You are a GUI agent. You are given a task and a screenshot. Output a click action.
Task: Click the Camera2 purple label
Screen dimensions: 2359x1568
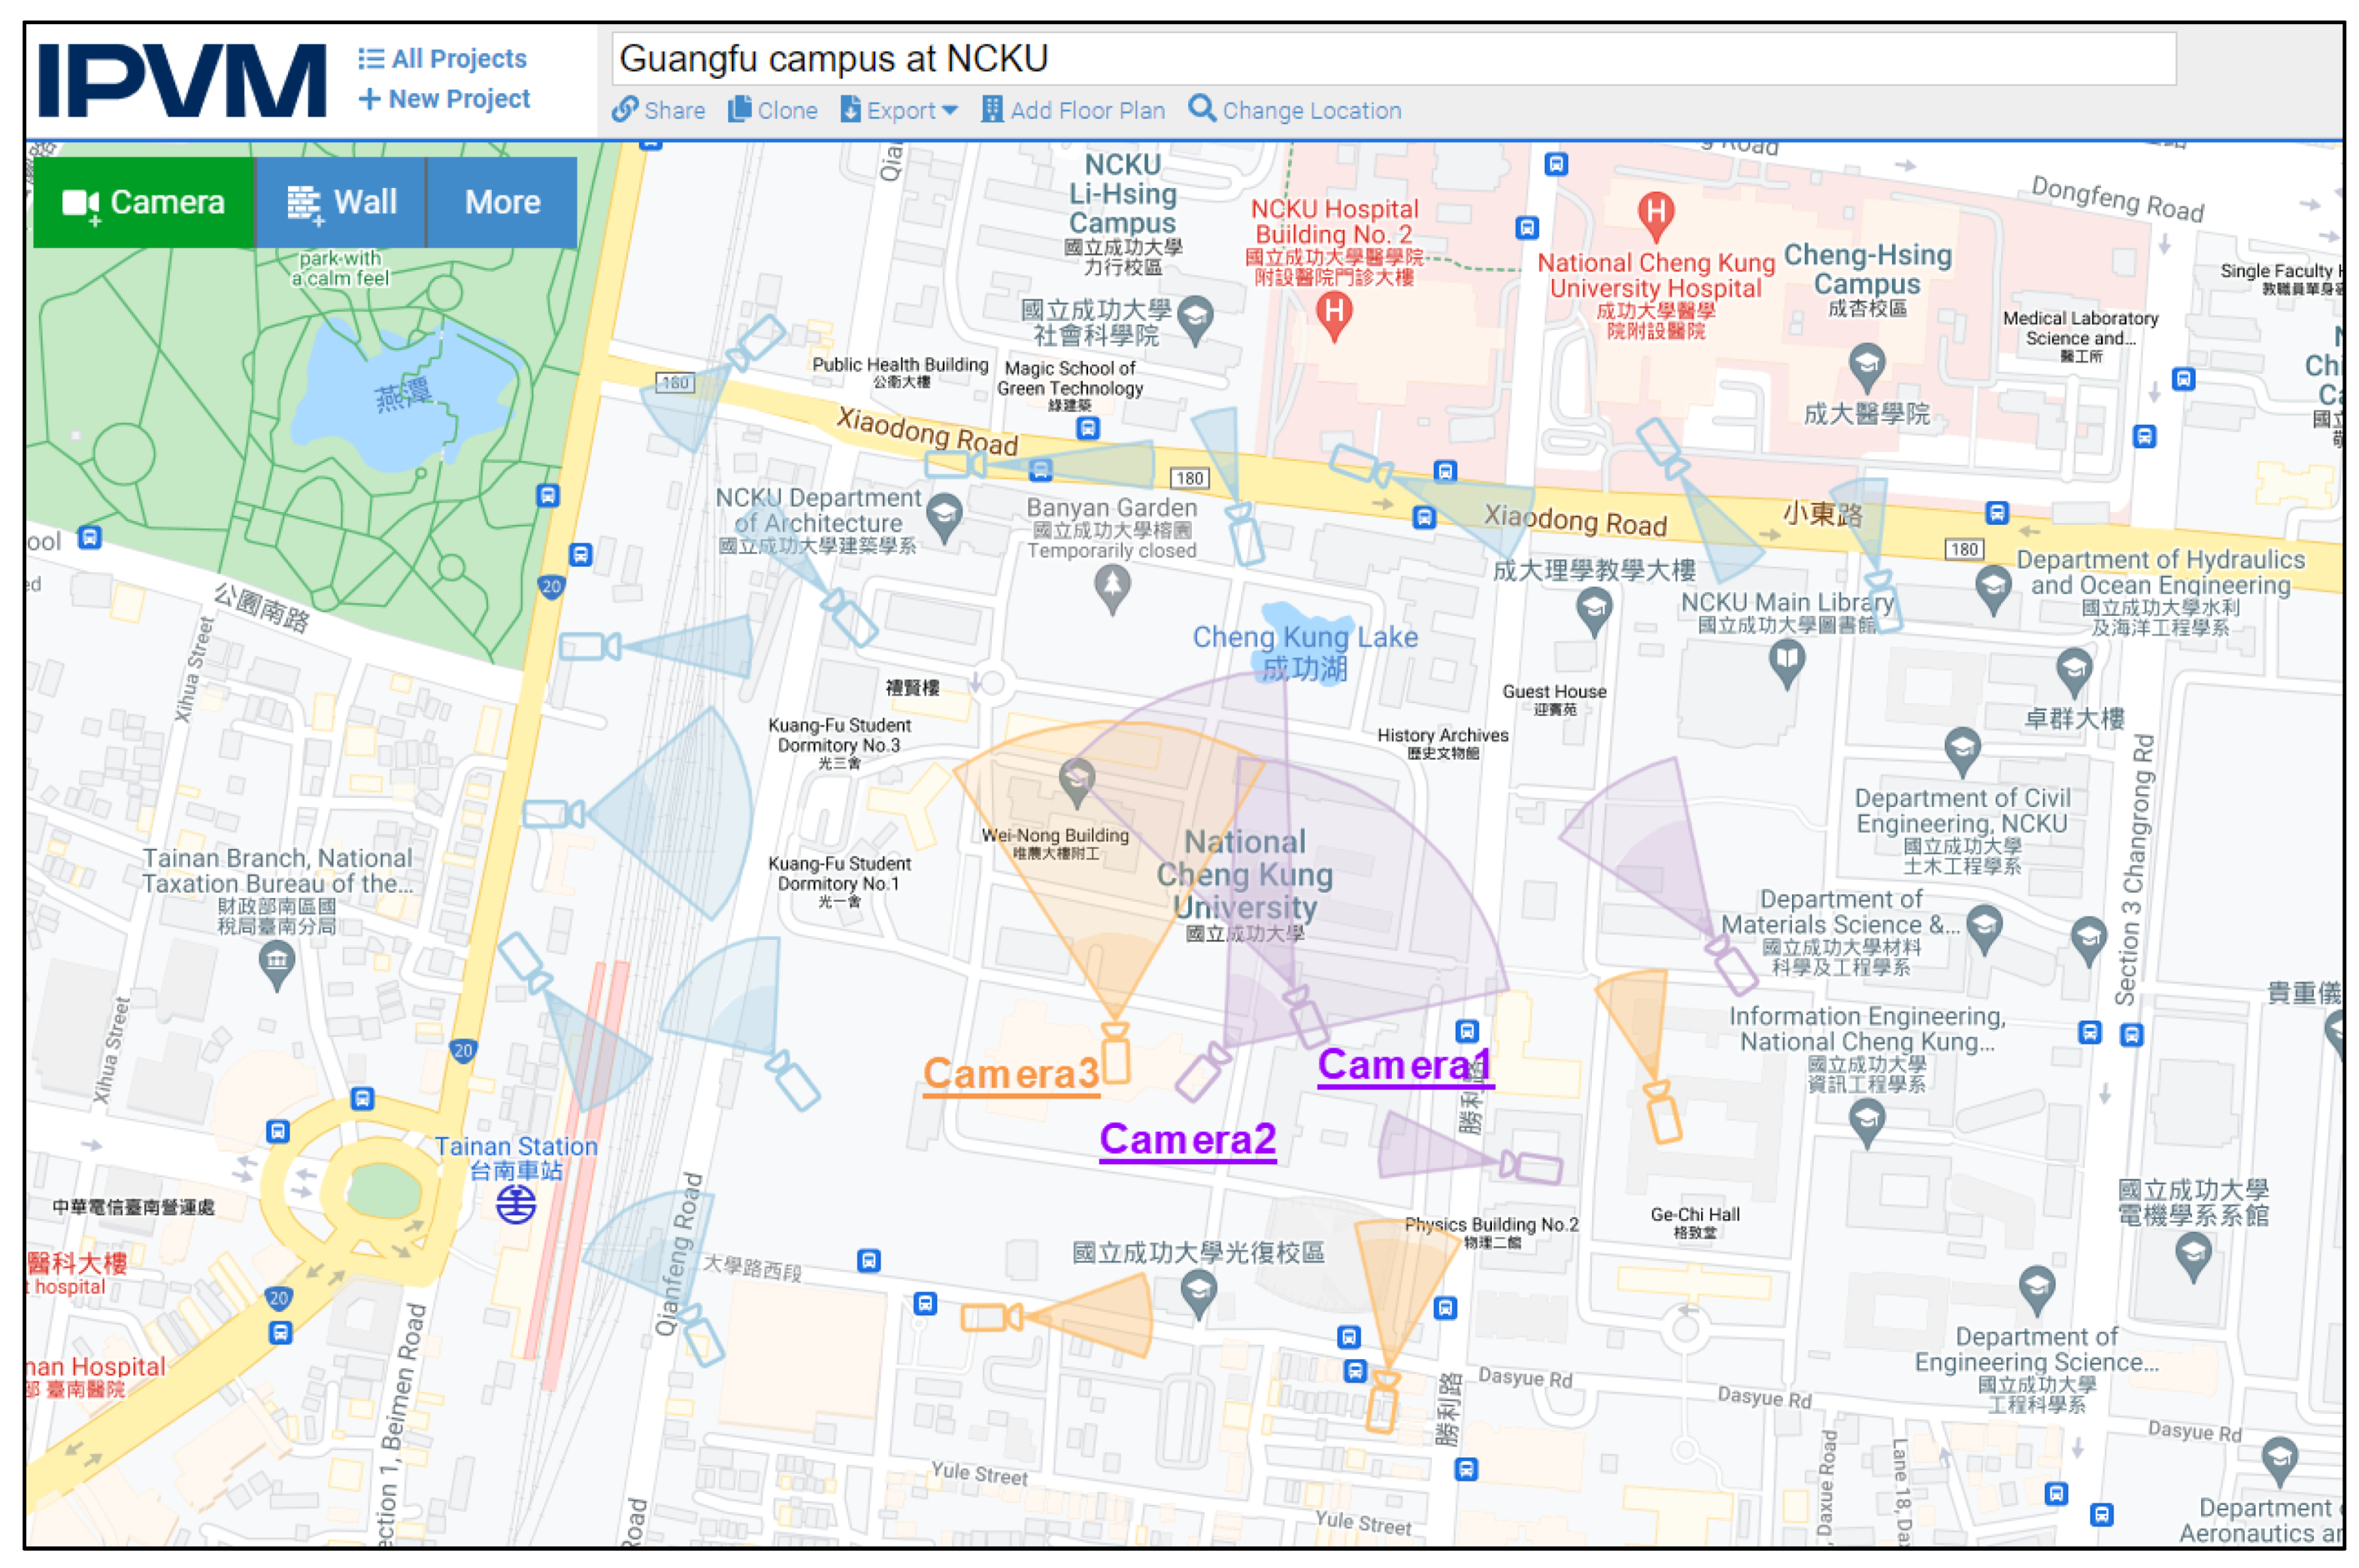click(x=1187, y=1139)
